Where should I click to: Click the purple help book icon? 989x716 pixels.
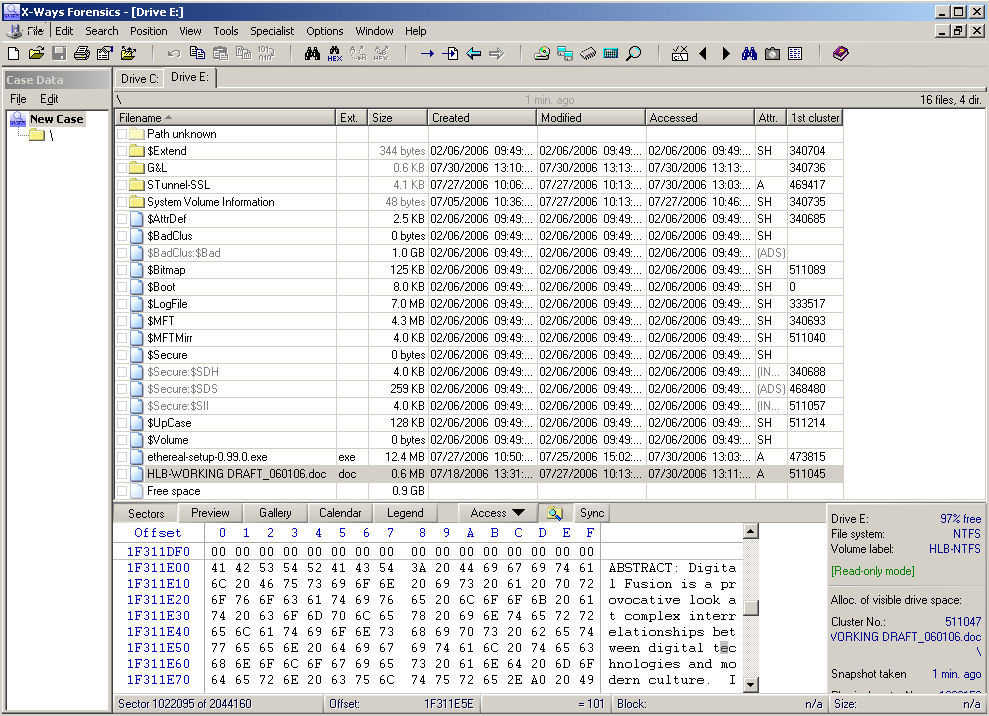point(840,54)
